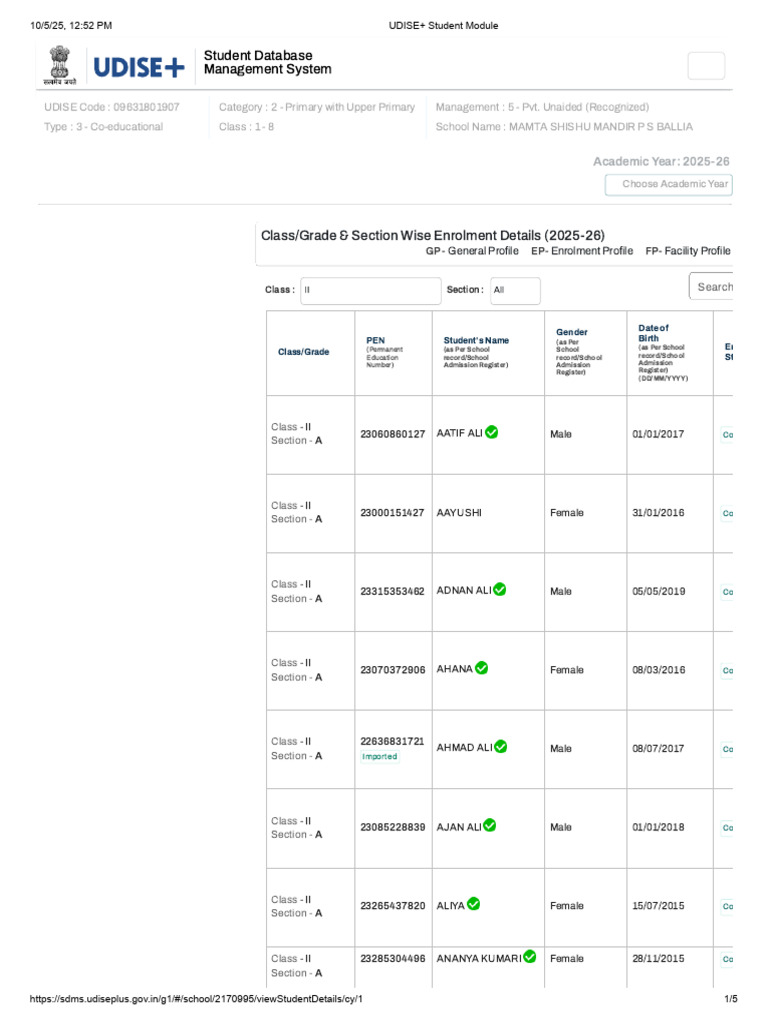Click PEN 23285304496
This screenshot has height=1024, width=768.
(392, 959)
